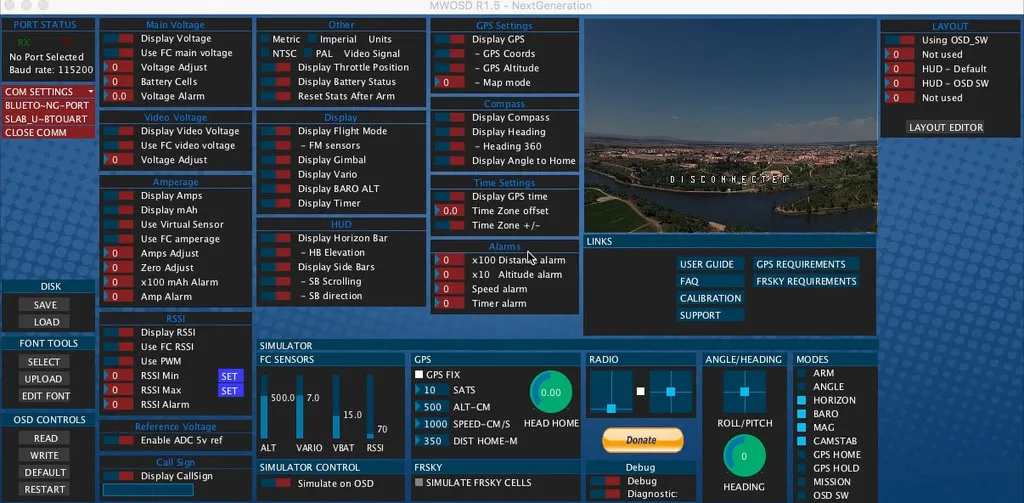Click the orange Donate button
Image resolution: width=1024 pixels, height=503 pixels.
pos(642,440)
